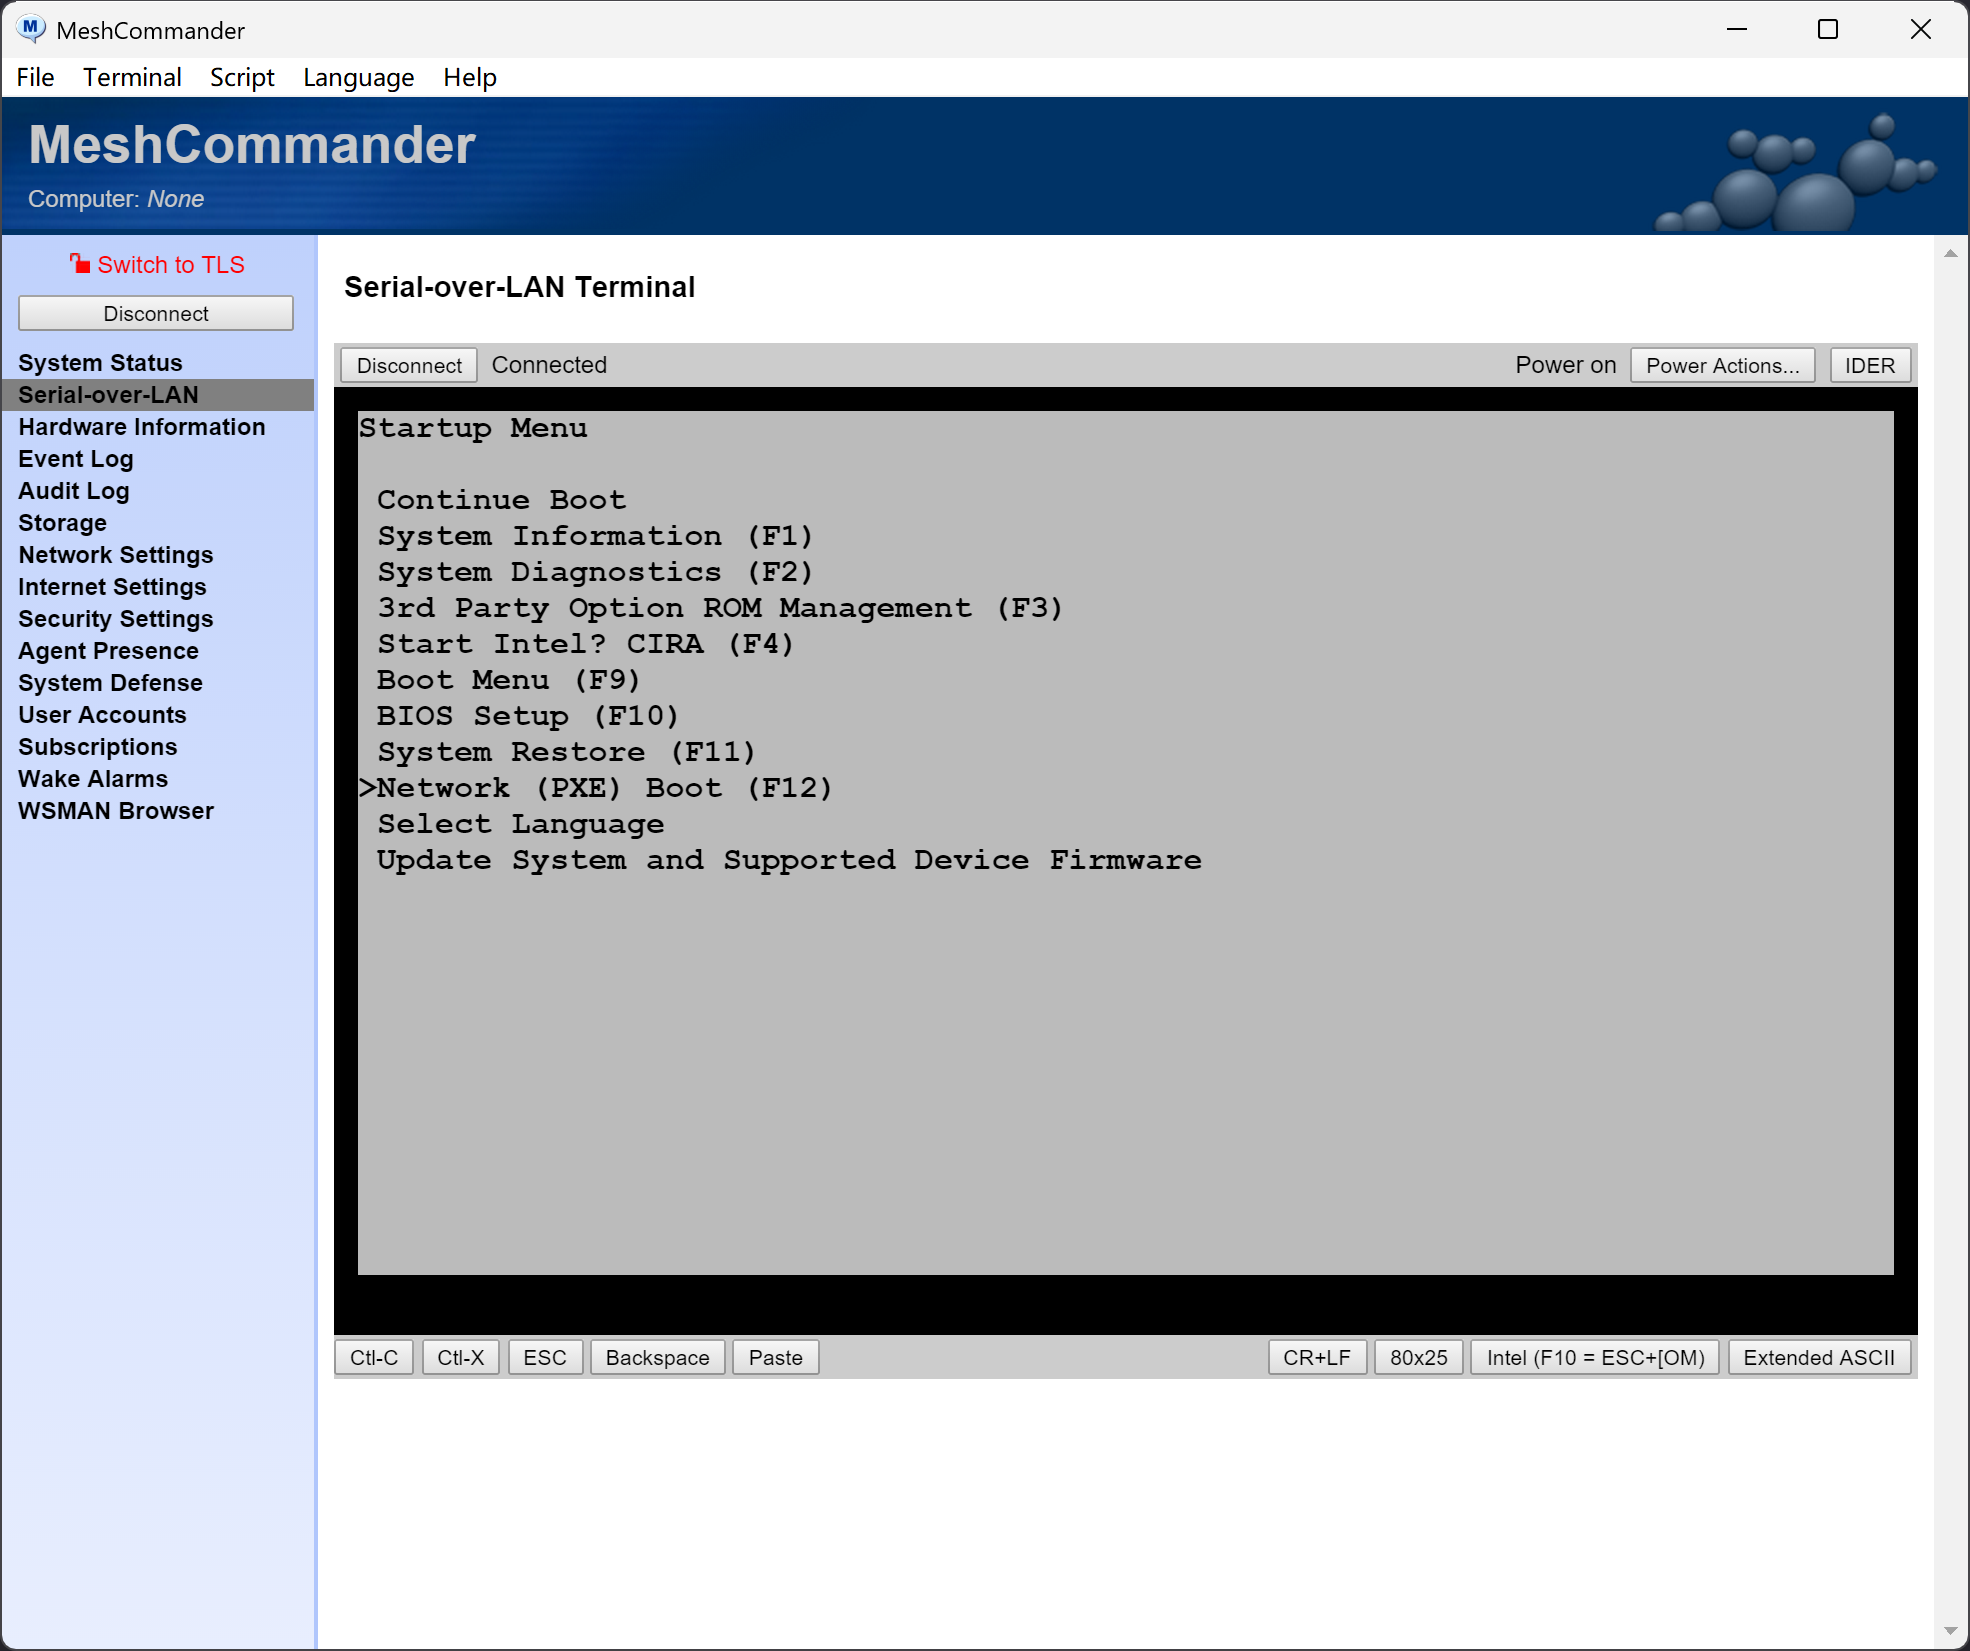Open Subscriptions page

coord(98,747)
